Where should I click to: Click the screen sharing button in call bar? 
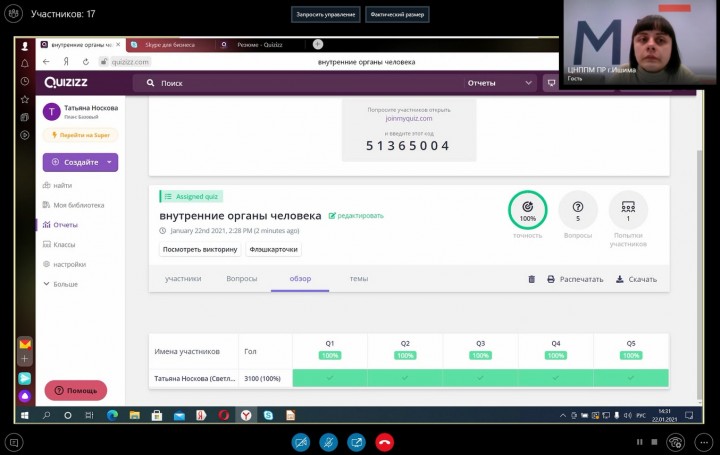coord(356,441)
